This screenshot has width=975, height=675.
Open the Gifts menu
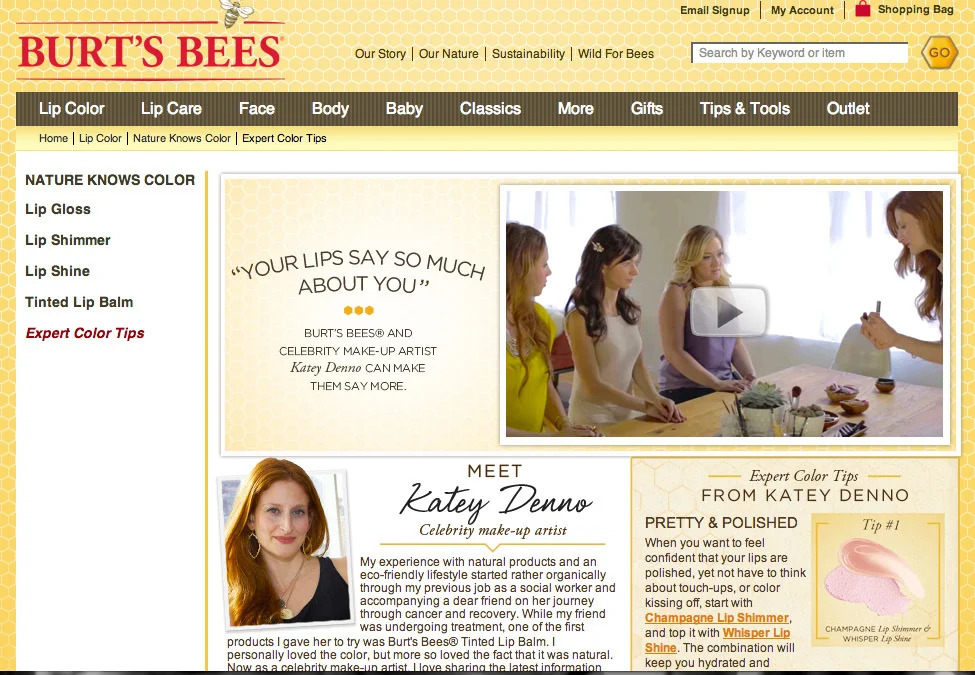coord(647,109)
